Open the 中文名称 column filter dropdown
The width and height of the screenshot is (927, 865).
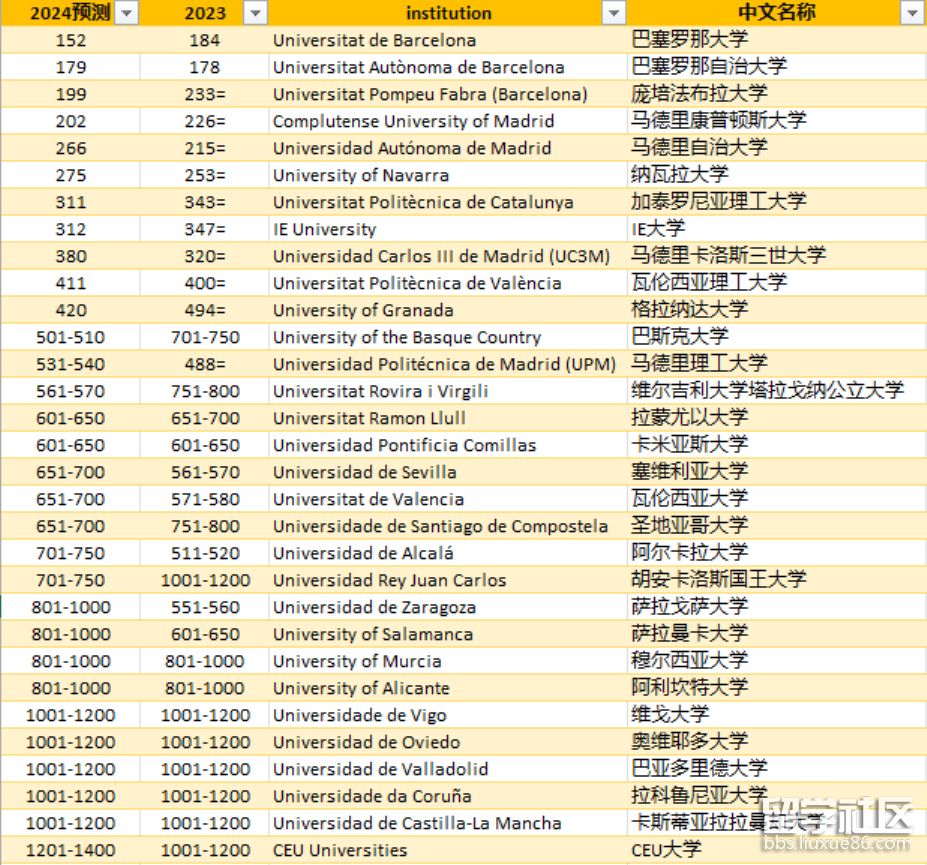[911, 13]
